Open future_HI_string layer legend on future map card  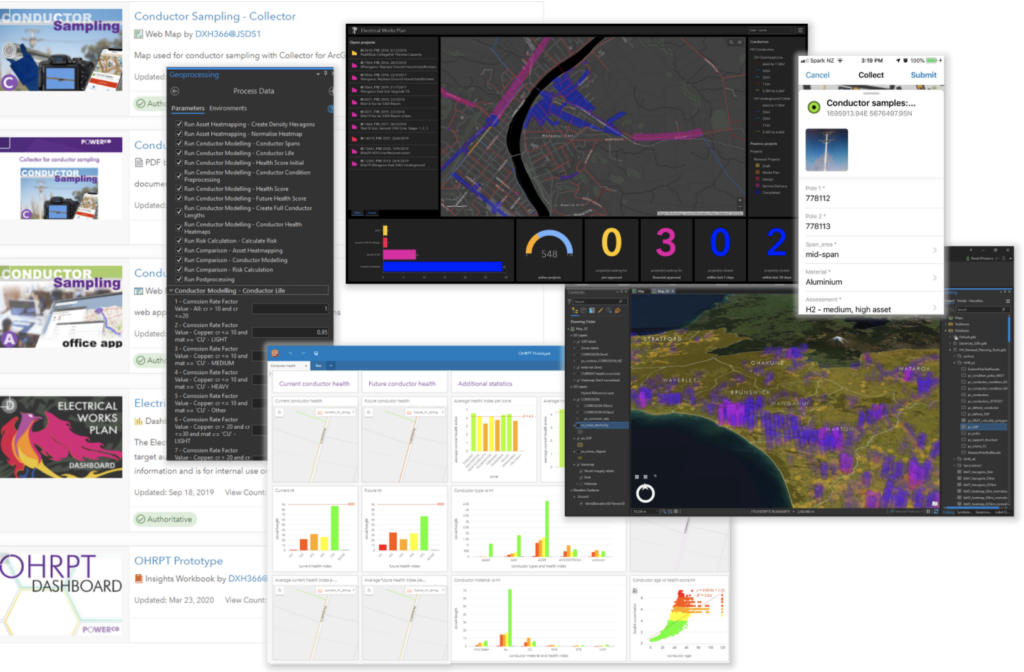[426, 412]
